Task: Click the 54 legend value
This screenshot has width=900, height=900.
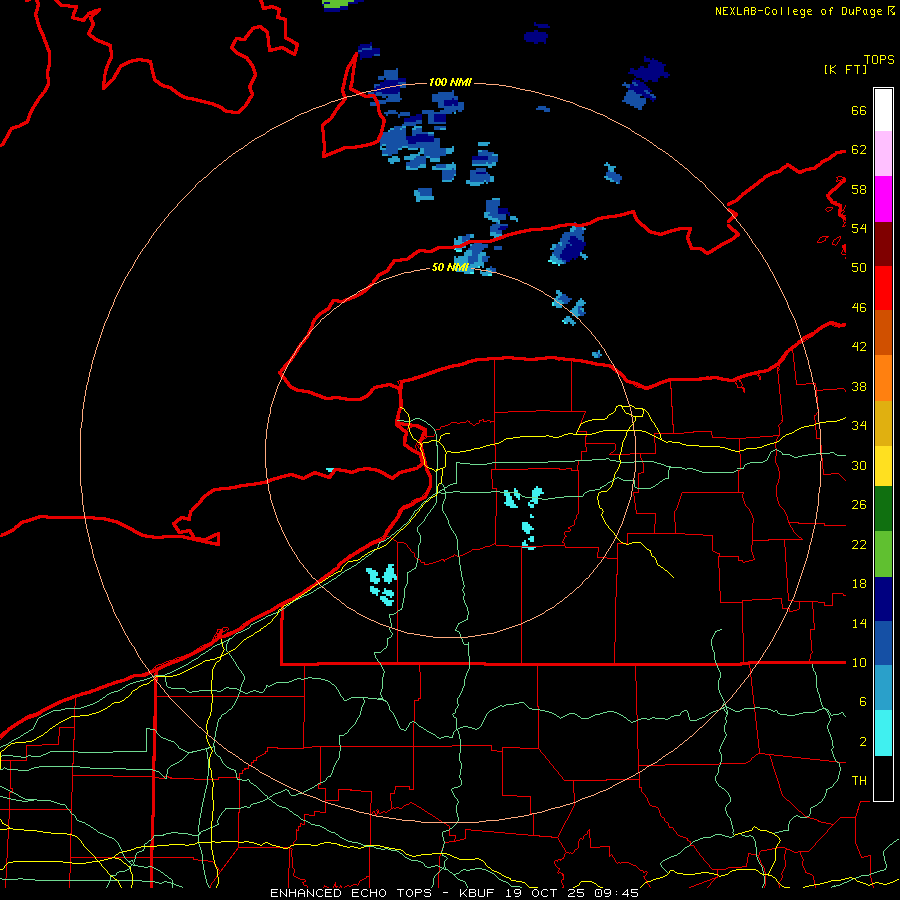Action: pyautogui.click(x=859, y=228)
